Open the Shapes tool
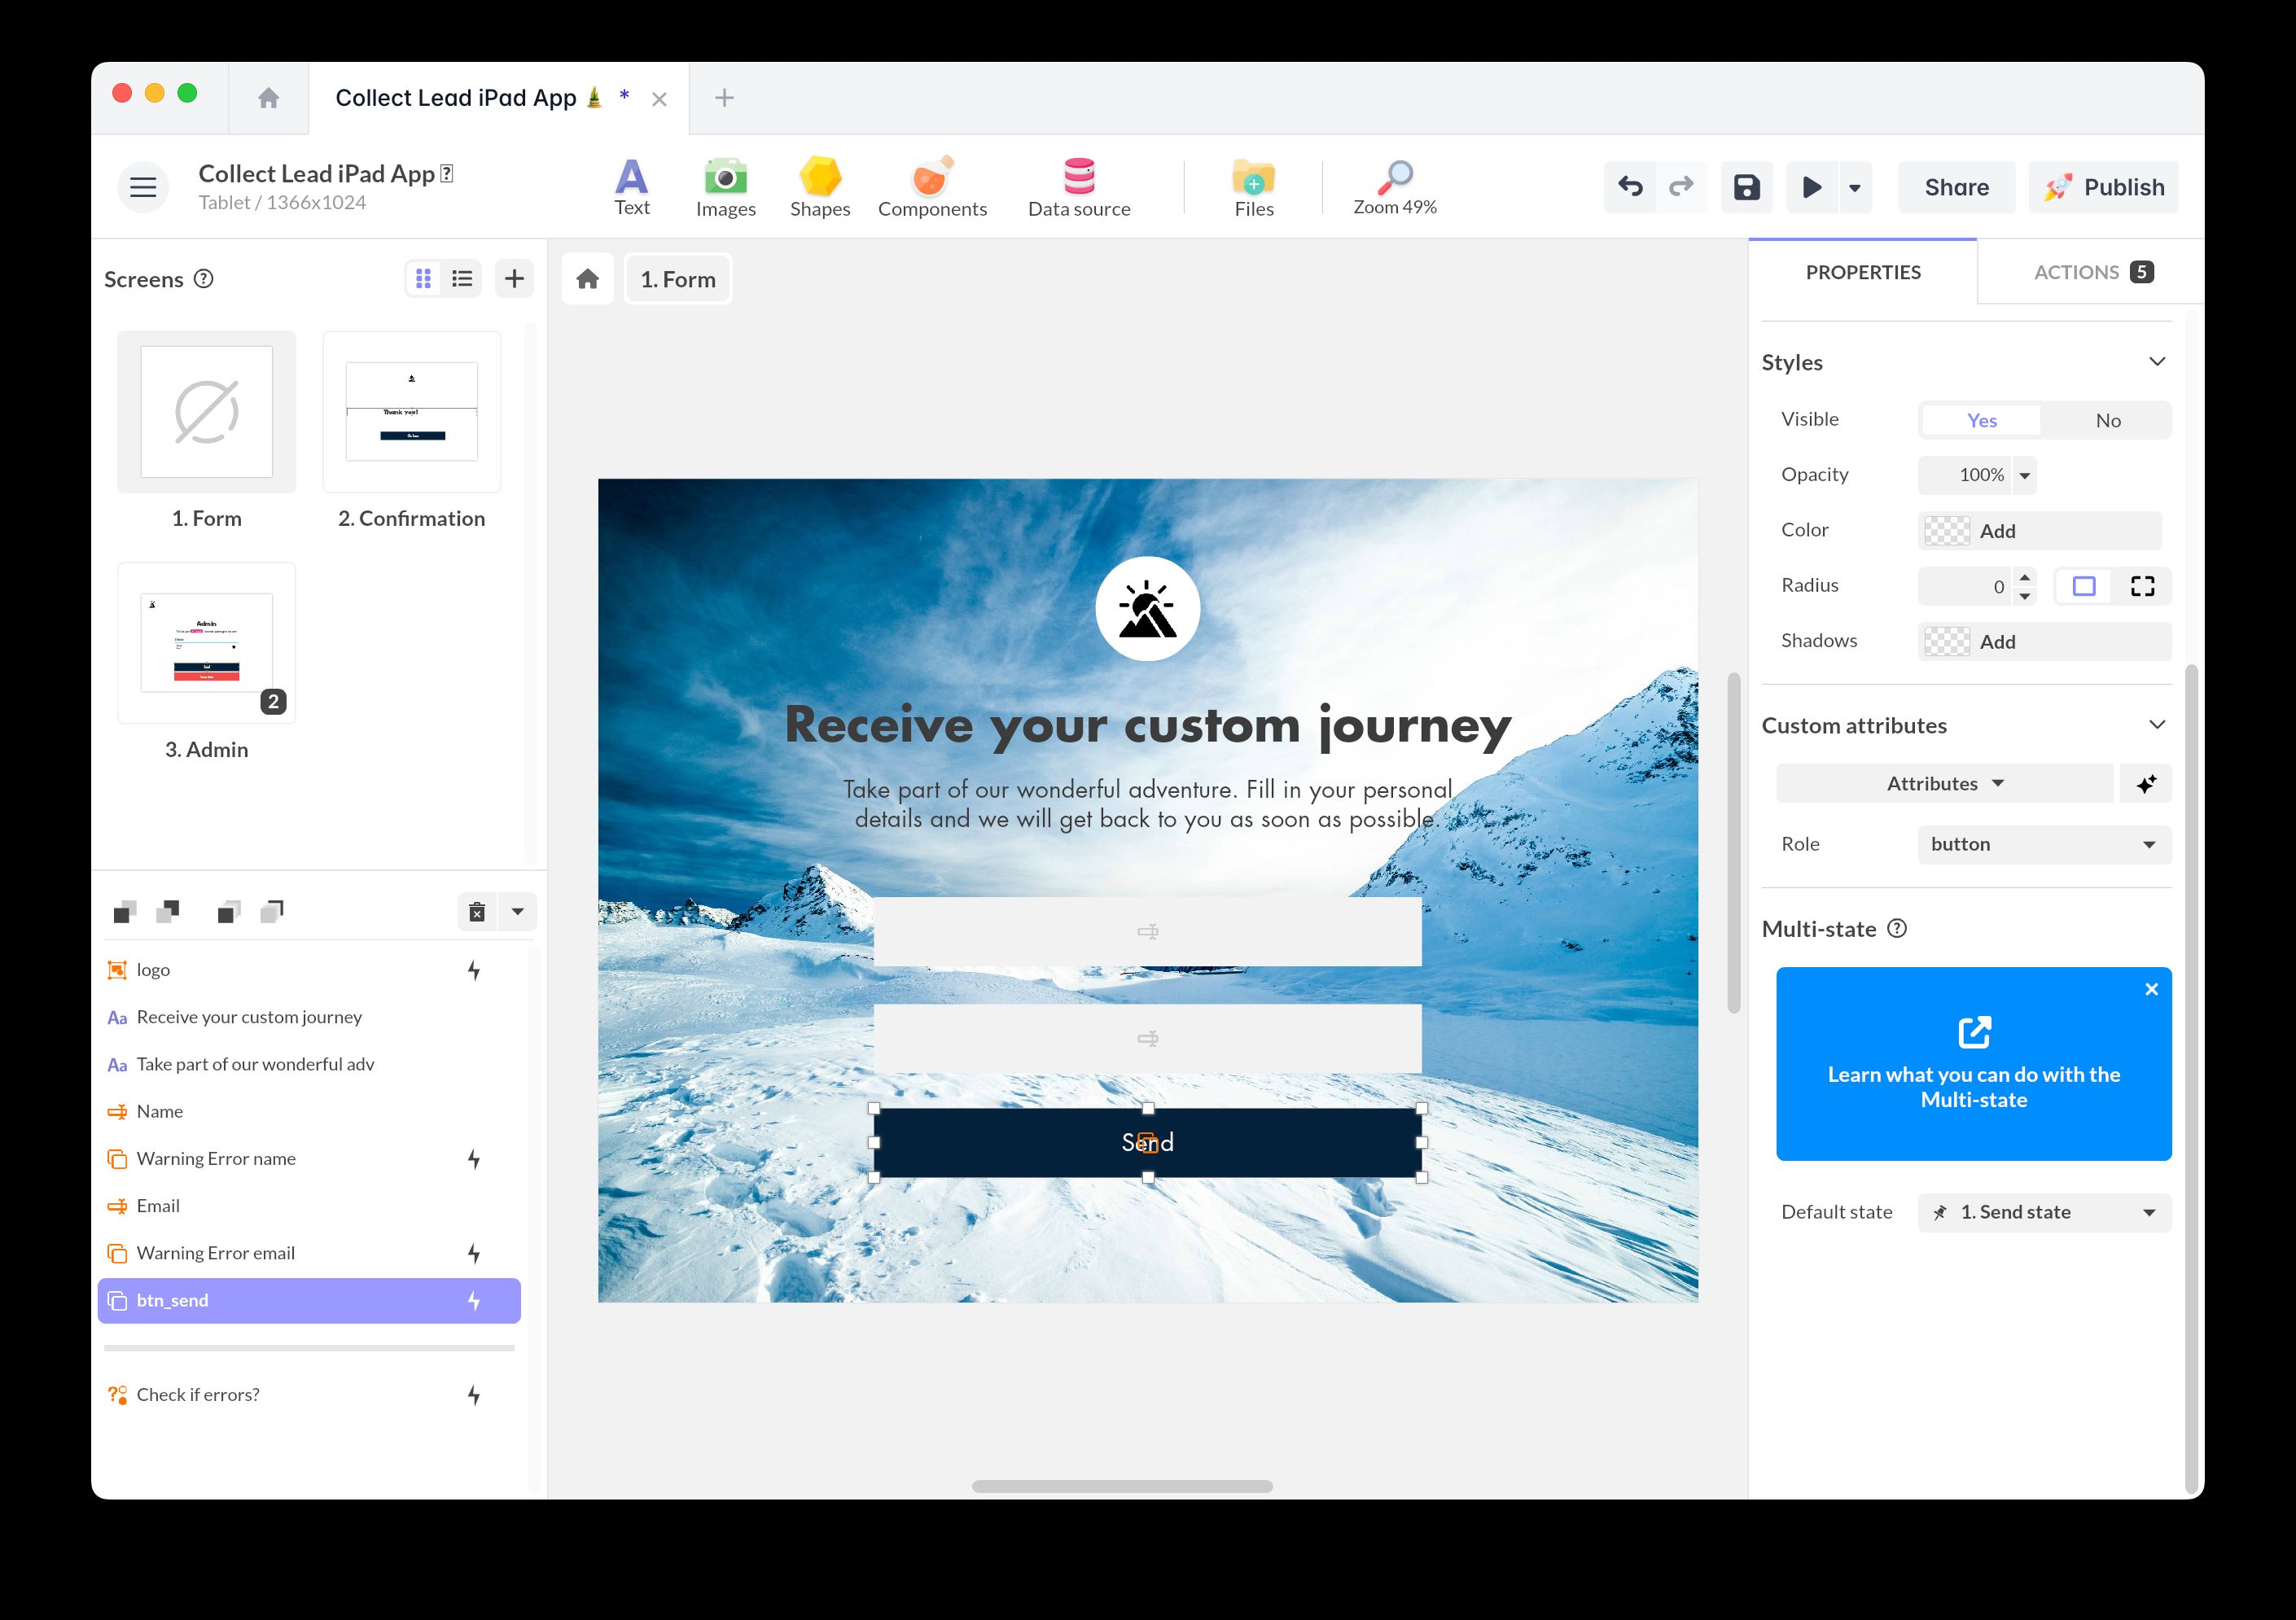2296x1620 pixels. tap(819, 187)
